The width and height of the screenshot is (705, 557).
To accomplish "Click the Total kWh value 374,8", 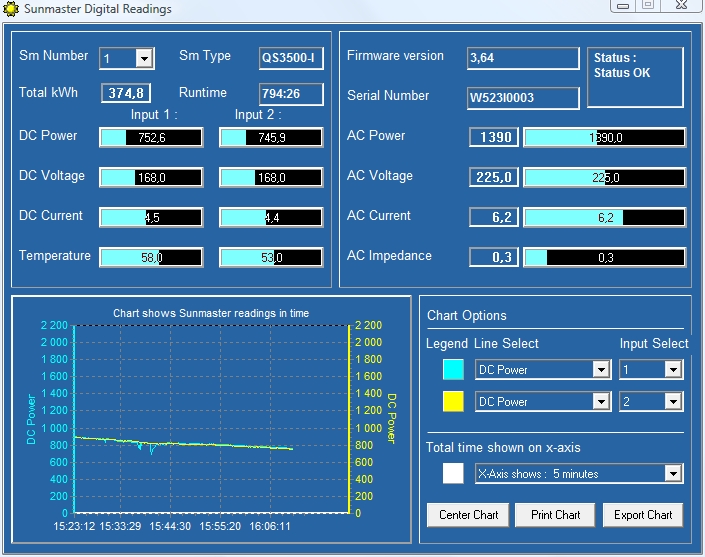I will click(x=126, y=93).
